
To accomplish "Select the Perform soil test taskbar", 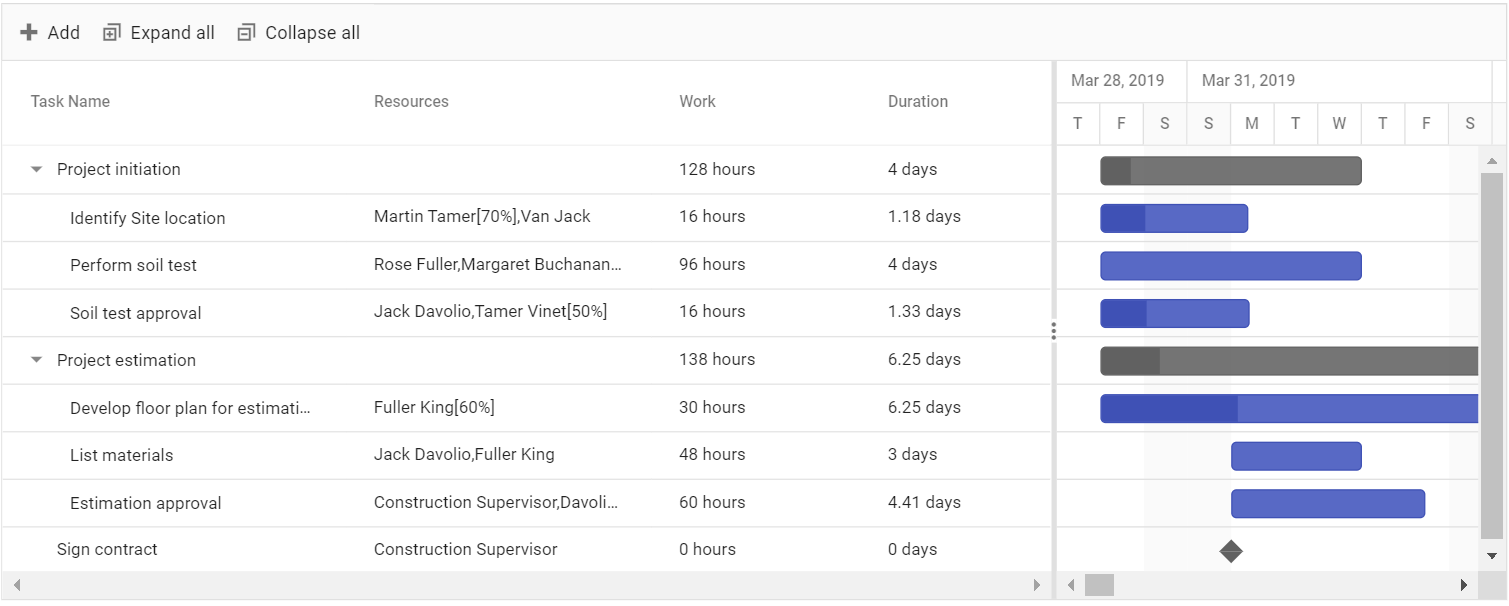I will (x=1231, y=266).
